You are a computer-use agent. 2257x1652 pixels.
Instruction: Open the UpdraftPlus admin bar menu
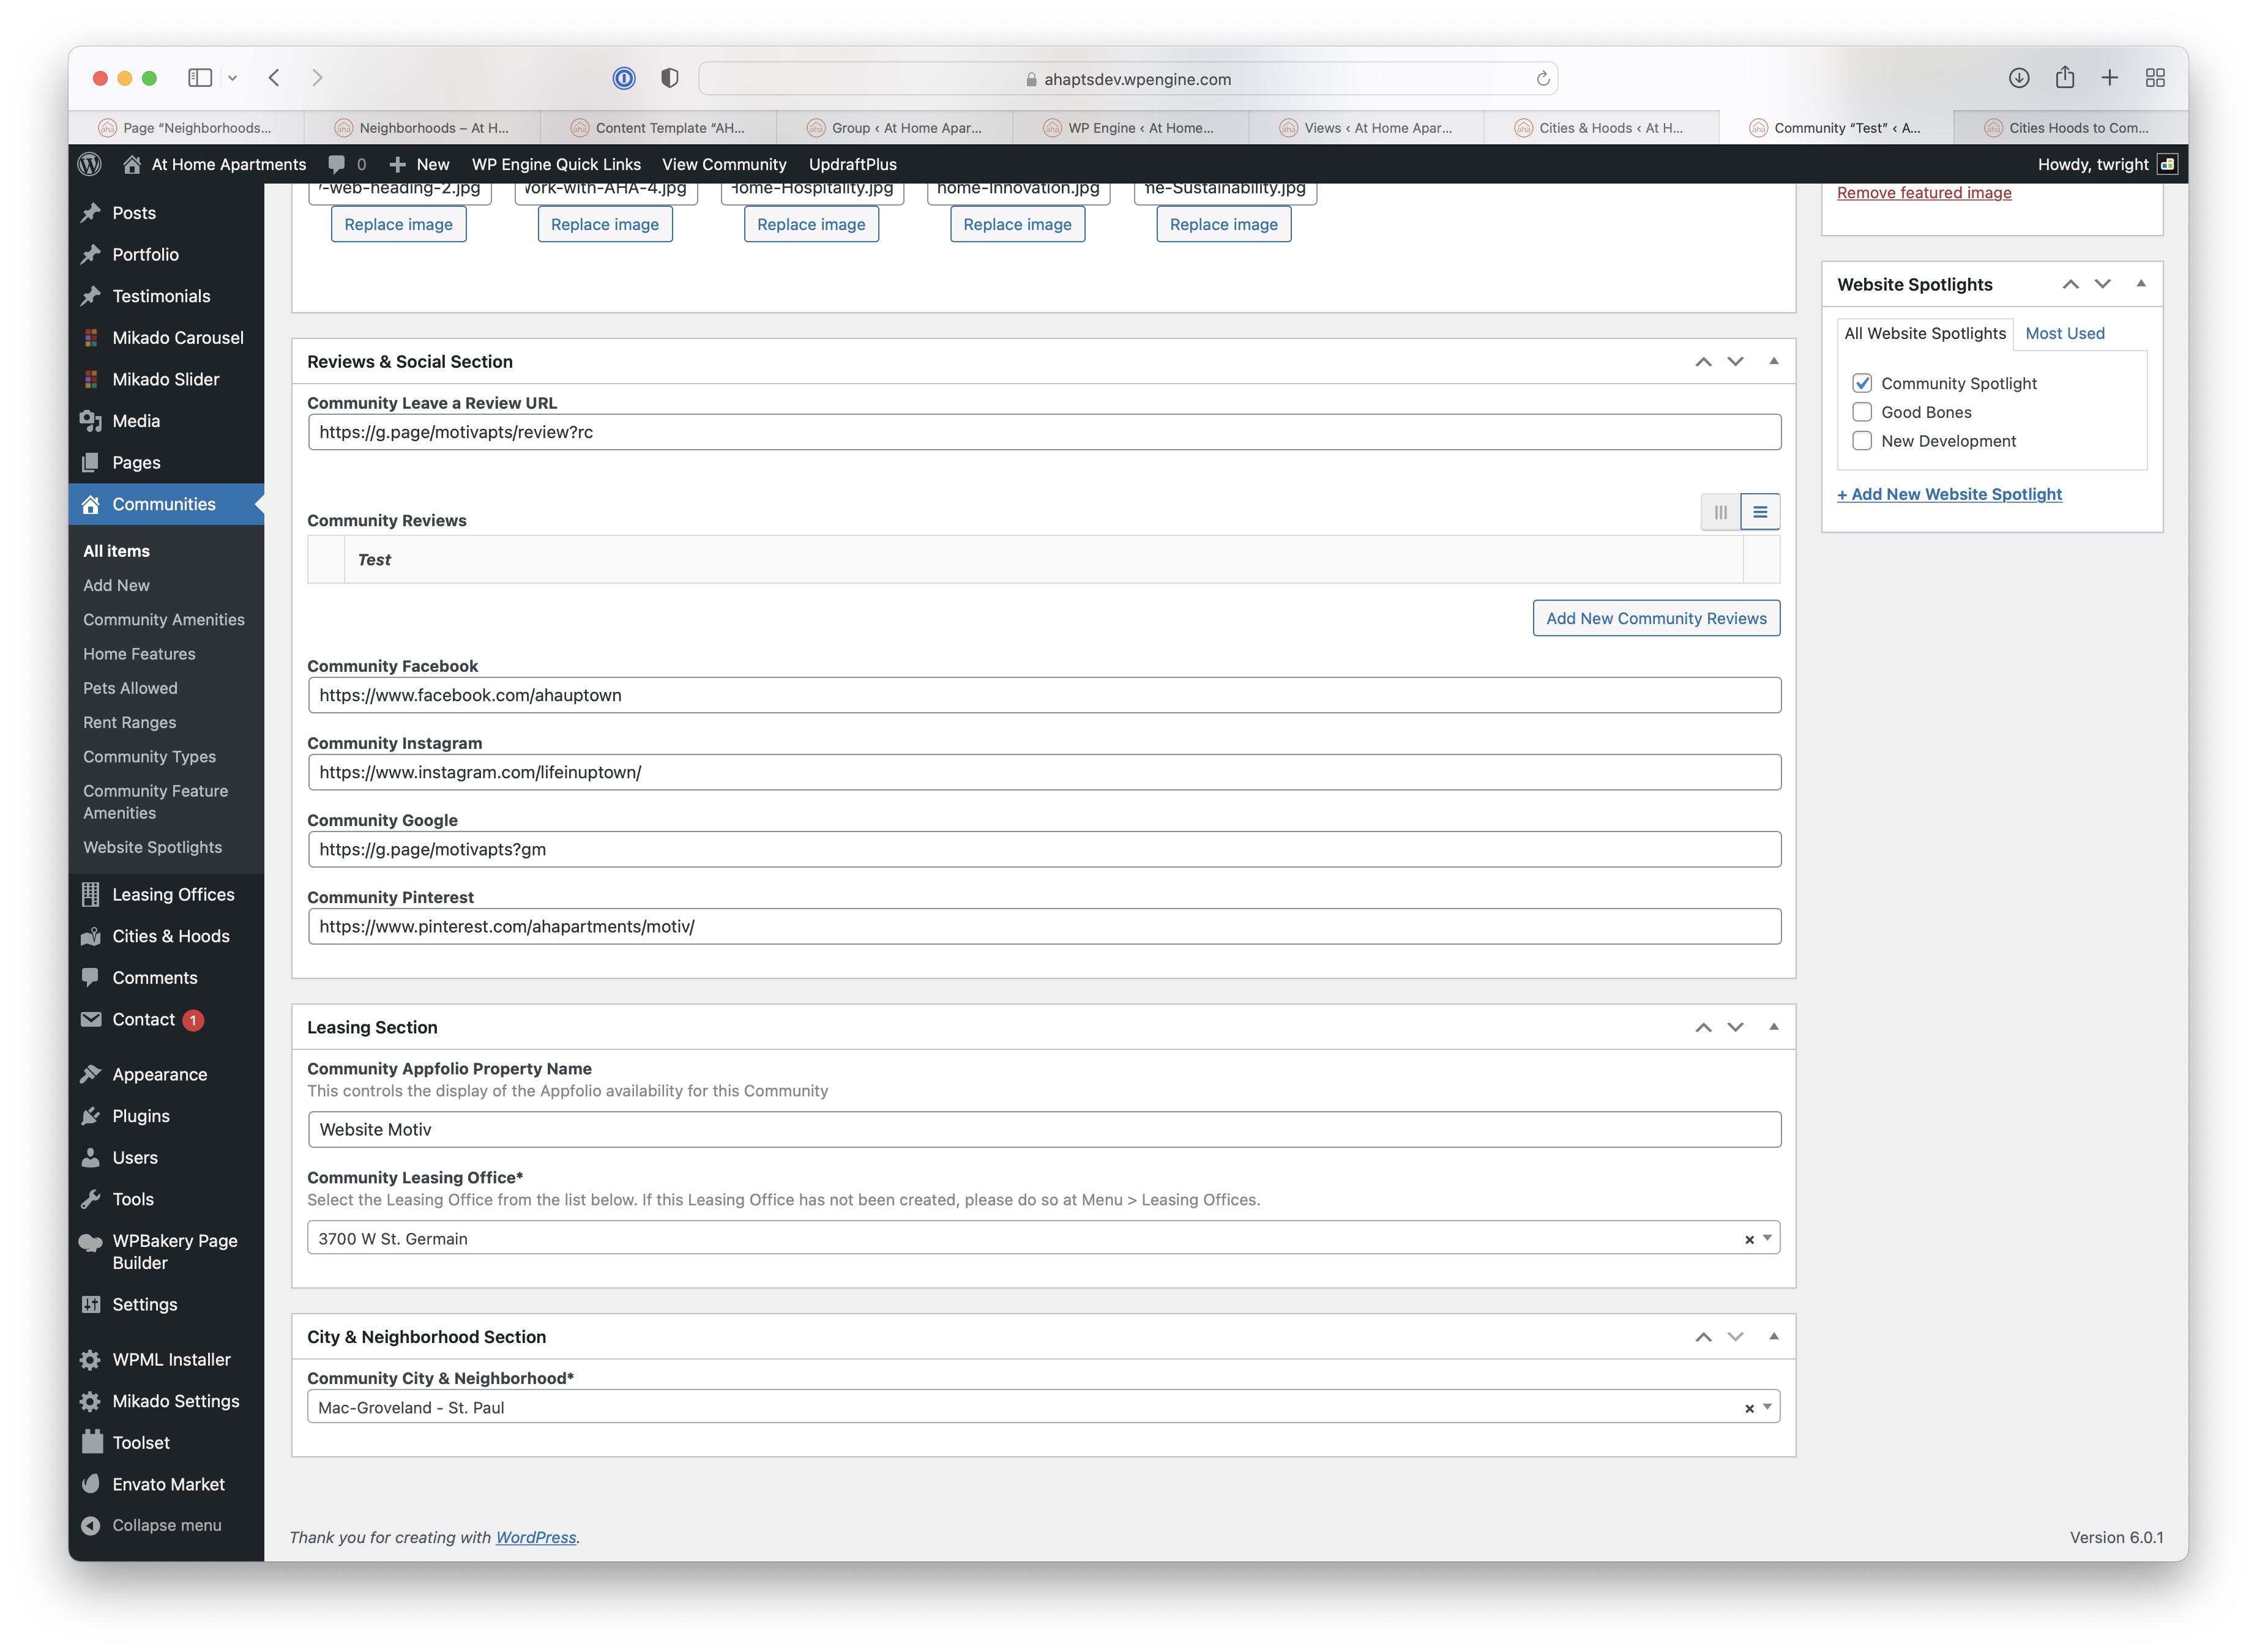click(x=852, y=164)
